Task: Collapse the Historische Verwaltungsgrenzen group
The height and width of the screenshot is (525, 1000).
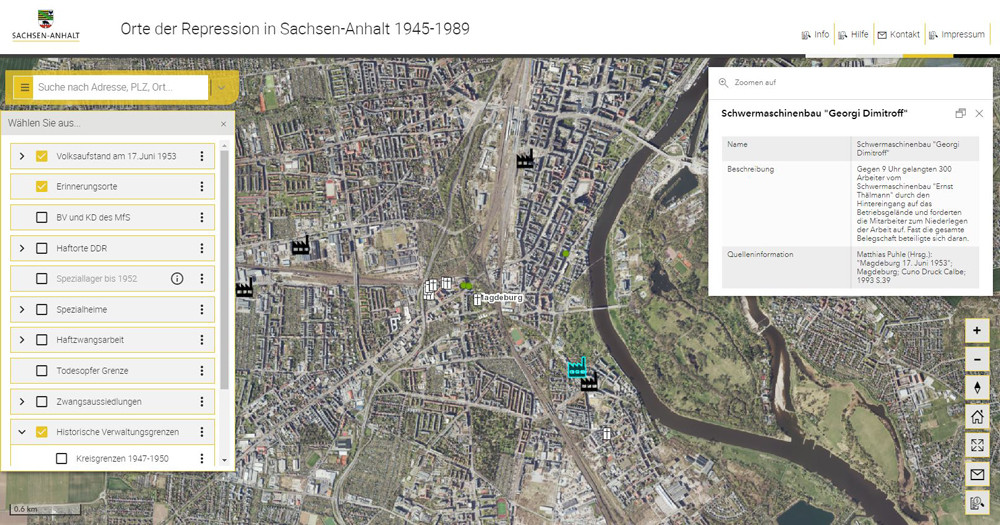Action: [22, 432]
